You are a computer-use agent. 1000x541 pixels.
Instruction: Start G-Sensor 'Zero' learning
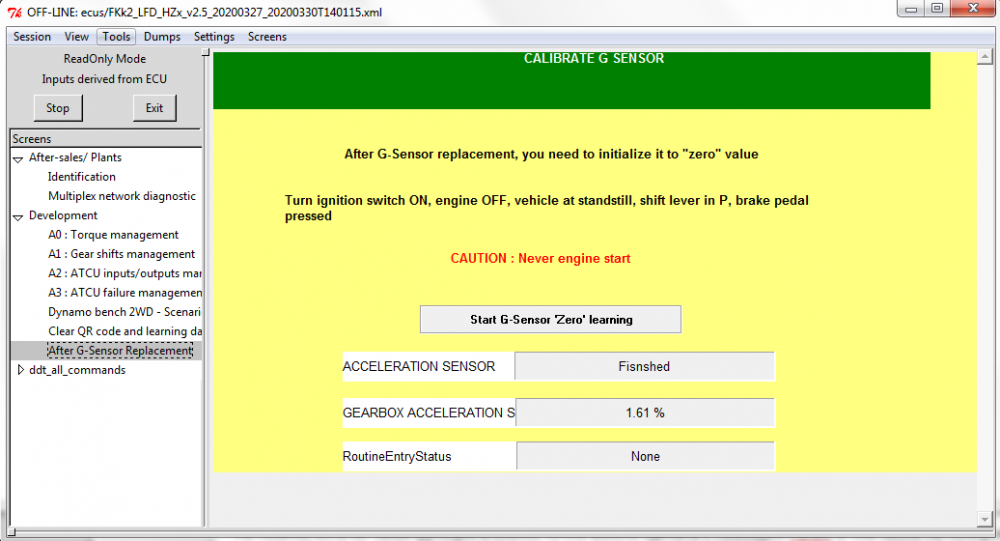(550, 320)
